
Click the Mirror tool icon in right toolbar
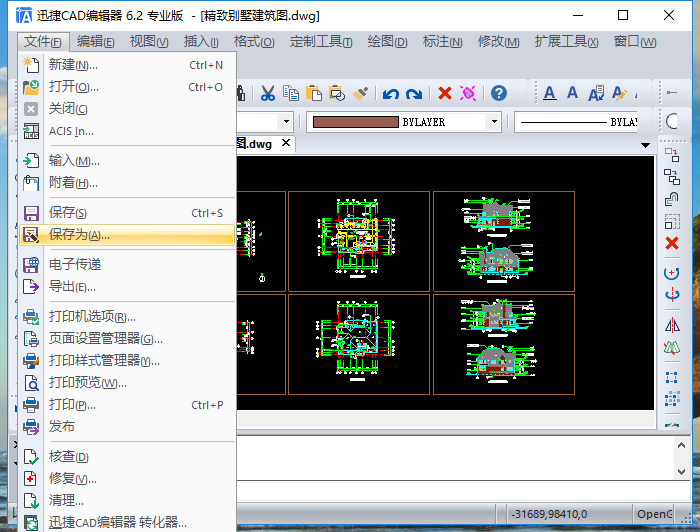[672, 325]
